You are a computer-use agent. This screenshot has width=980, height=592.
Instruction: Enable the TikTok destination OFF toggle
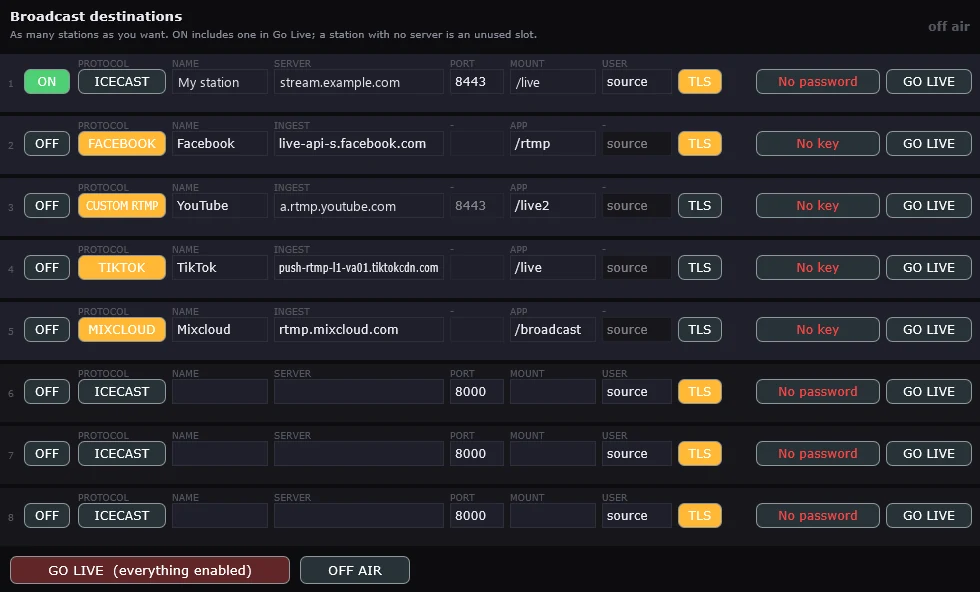47,268
